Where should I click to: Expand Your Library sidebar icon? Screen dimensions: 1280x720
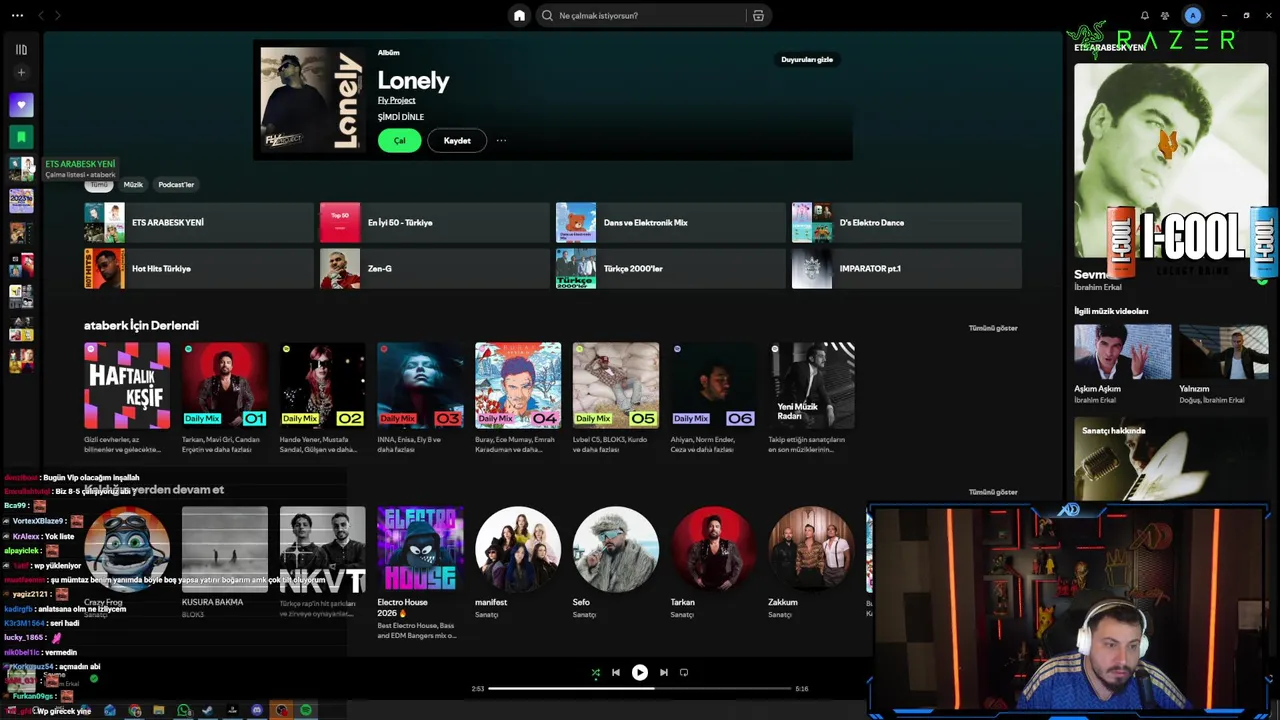click(x=21, y=49)
